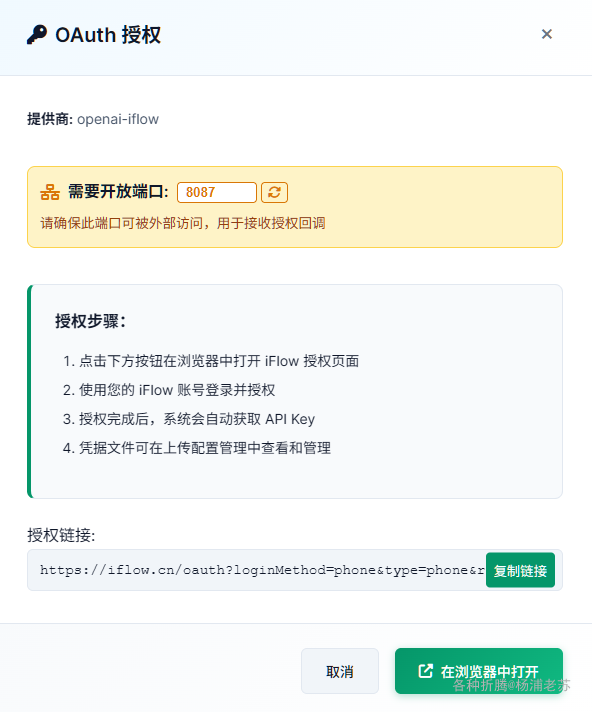This screenshot has width=592, height=712.
Task: Click the OAuth 授权 title text
Action: [108, 35]
